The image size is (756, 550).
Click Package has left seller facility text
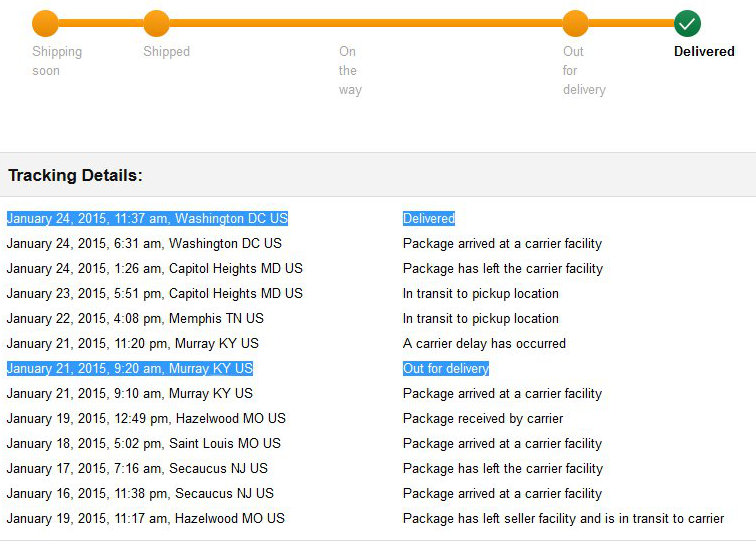563,519
